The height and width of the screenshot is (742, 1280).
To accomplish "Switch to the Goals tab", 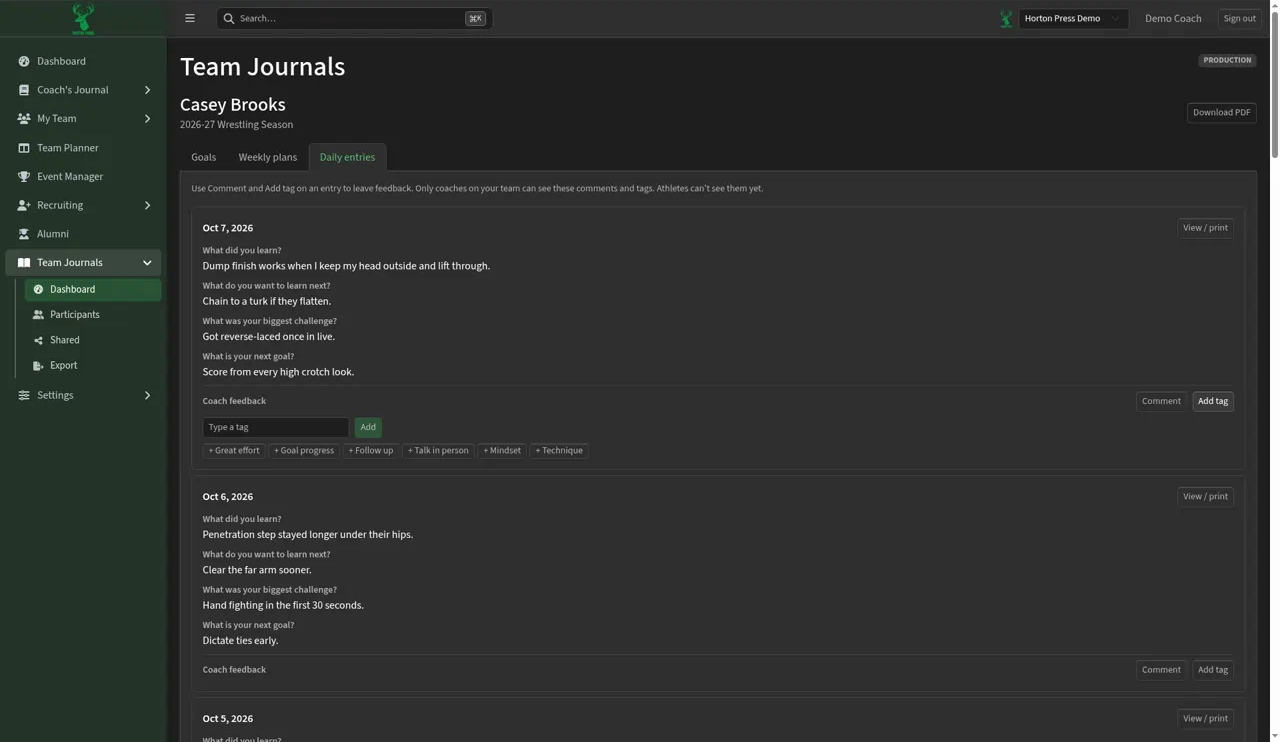I will (204, 157).
